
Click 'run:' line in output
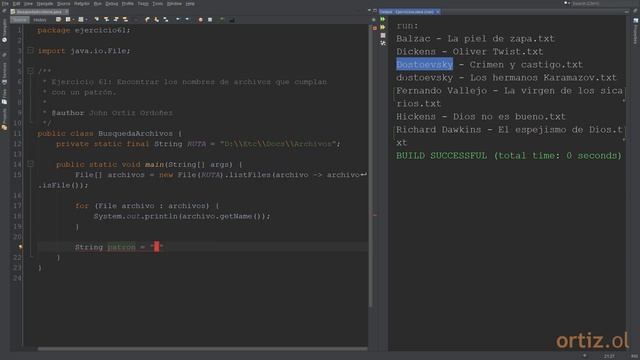coord(407,26)
